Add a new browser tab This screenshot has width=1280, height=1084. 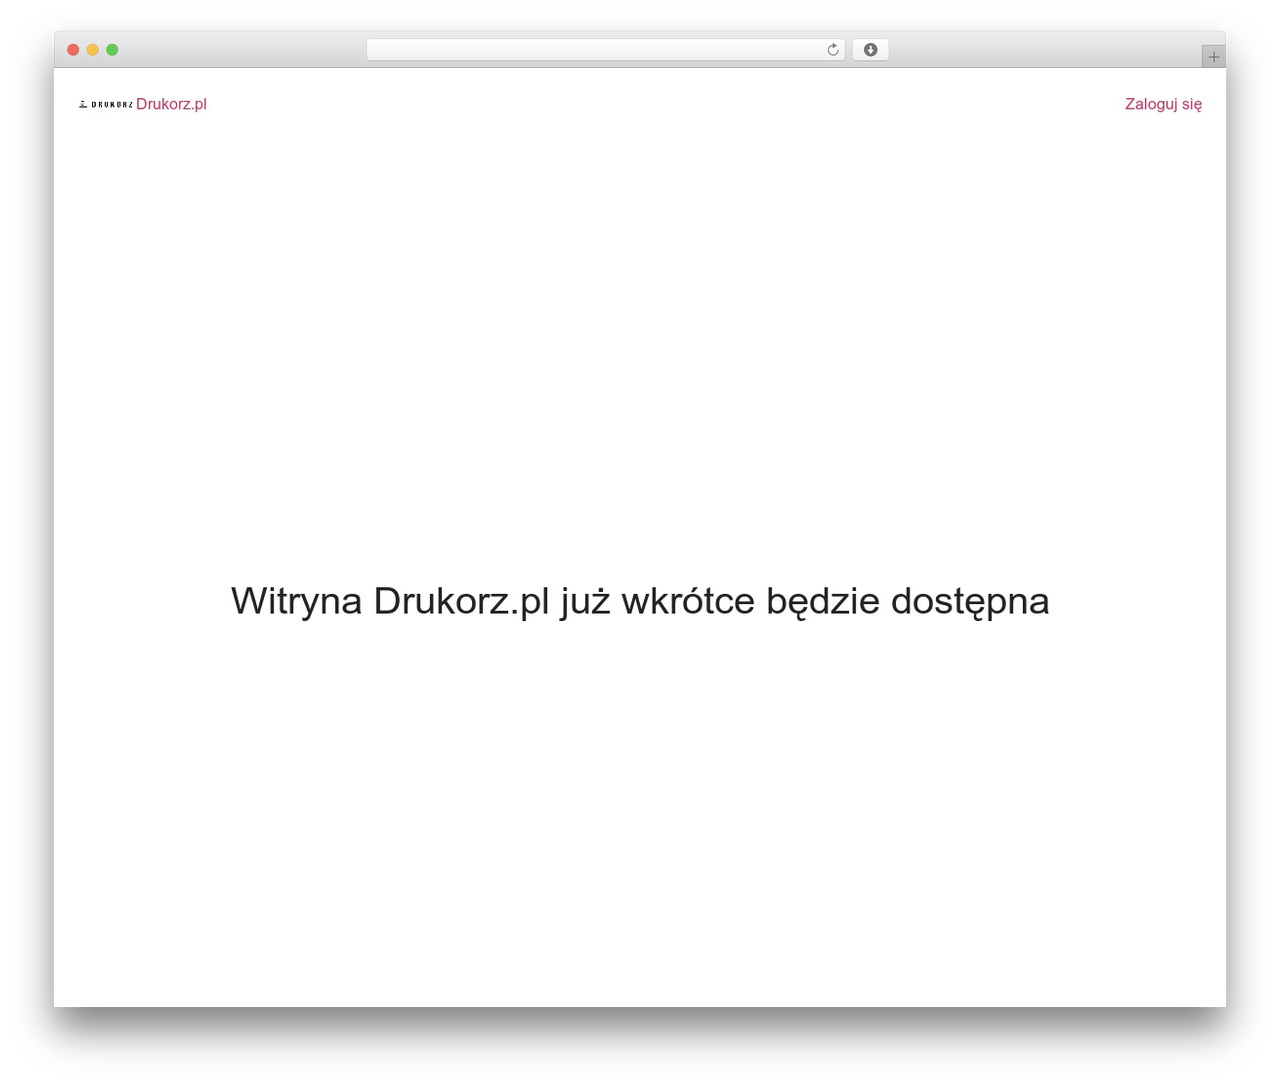coord(1213,57)
